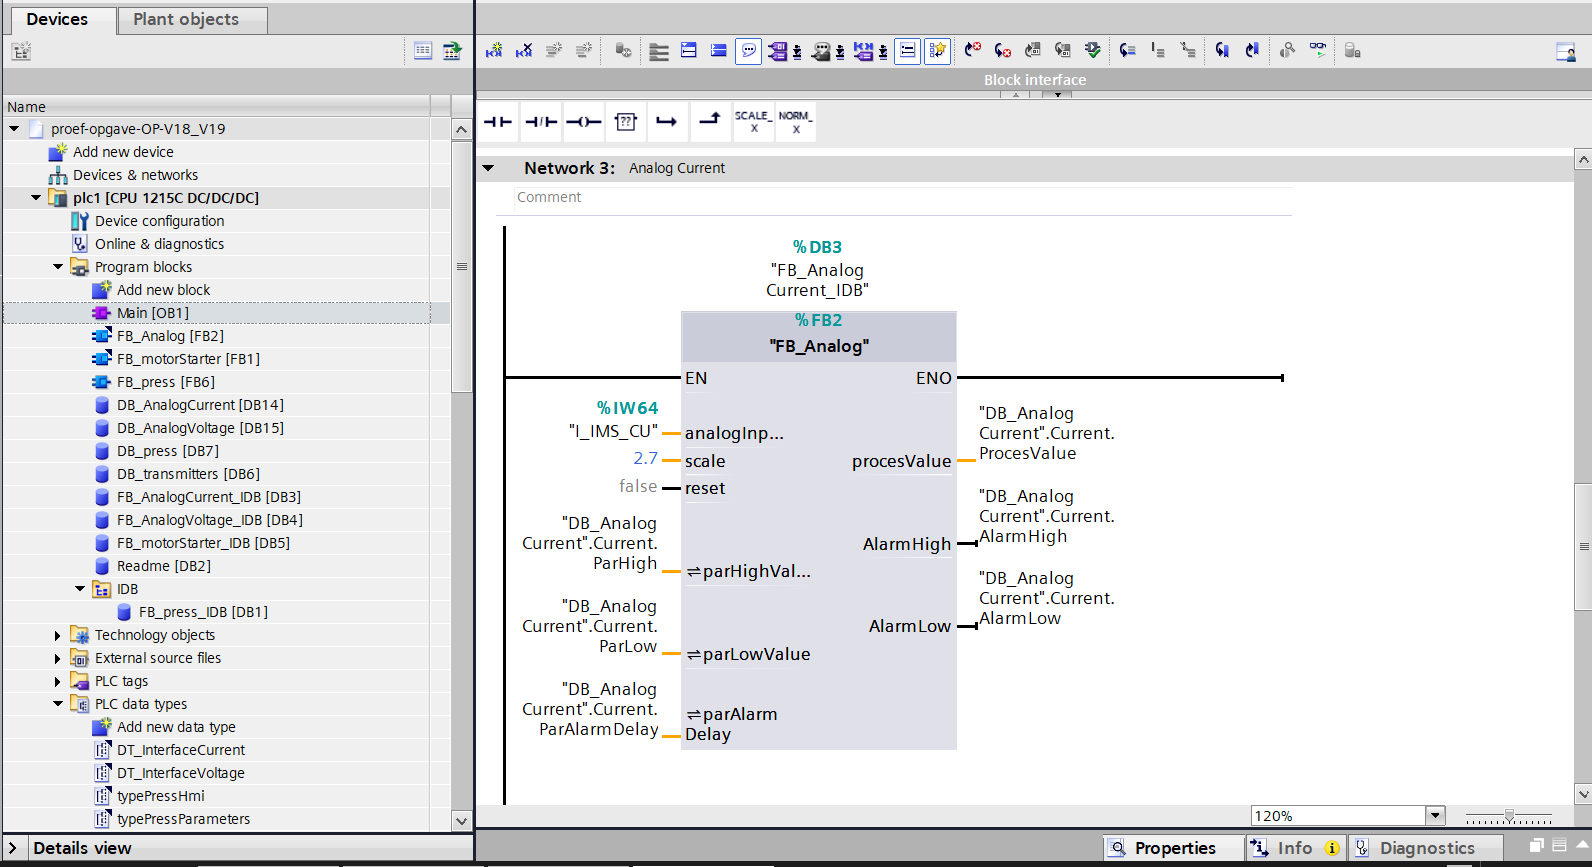Select FB_motorStarter [FB1] block
Screen dimensions: 1592x867
point(188,359)
